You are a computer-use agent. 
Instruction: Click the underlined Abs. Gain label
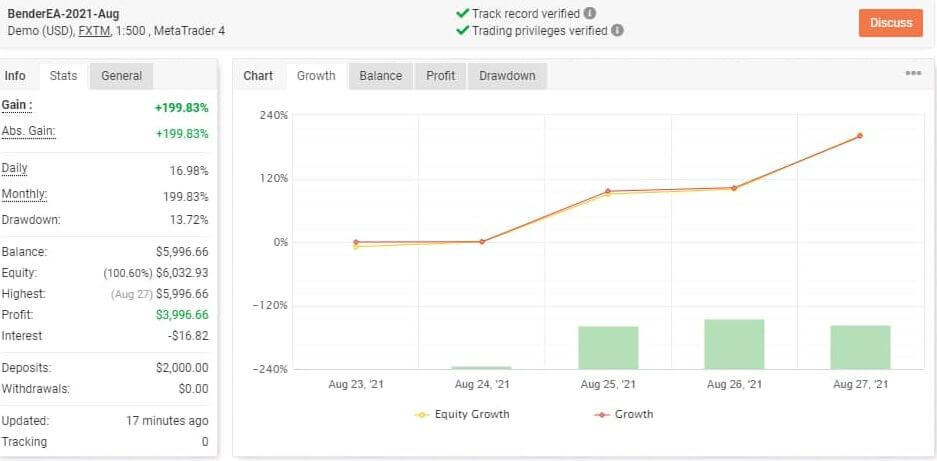(x=28, y=131)
